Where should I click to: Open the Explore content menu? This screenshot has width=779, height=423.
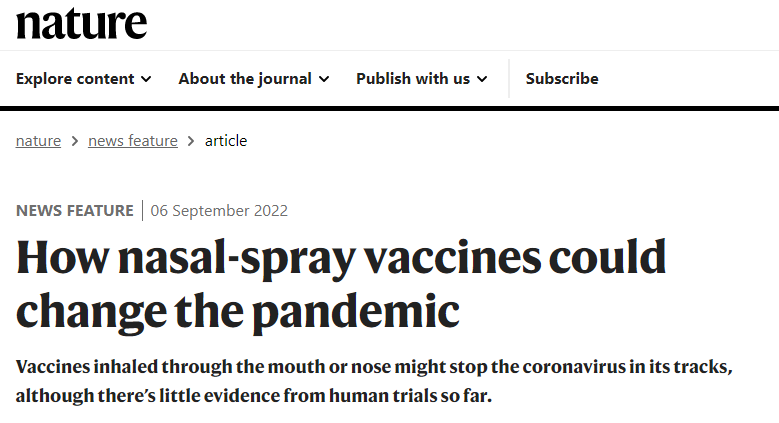(x=83, y=79)
